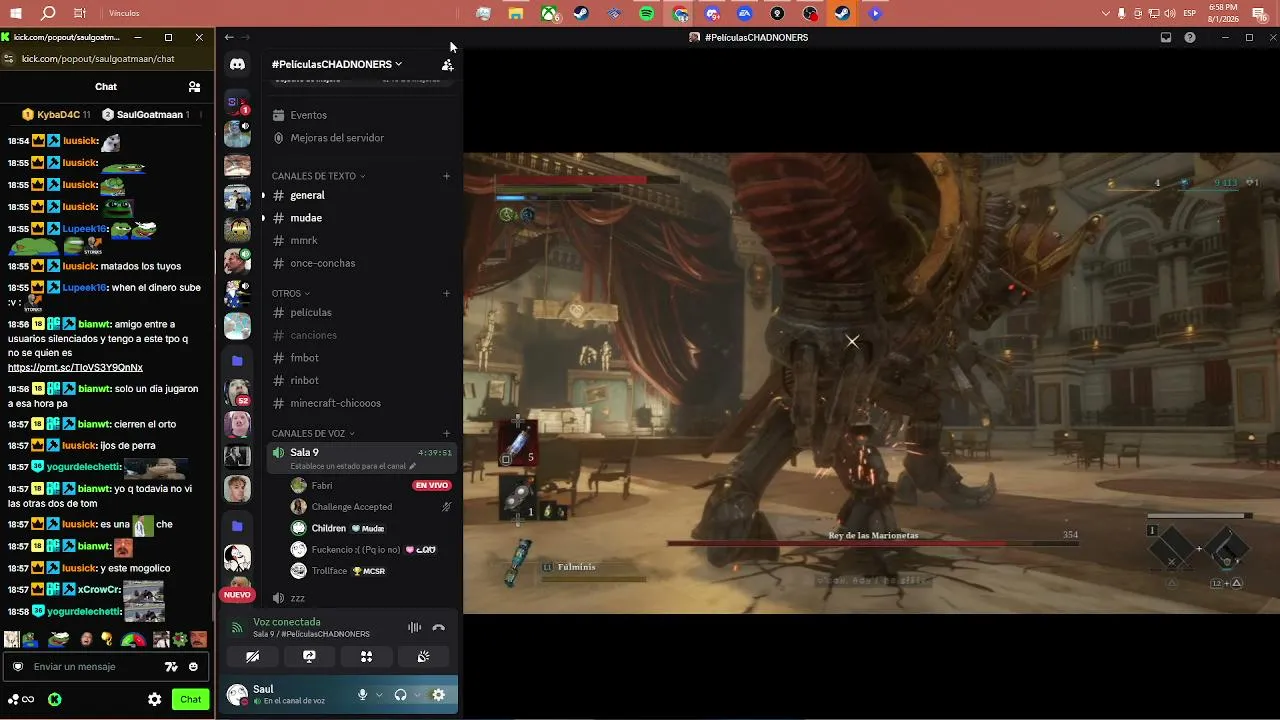
Task: Toggle camera off in Discord voice panel
Action: (252, 657)
